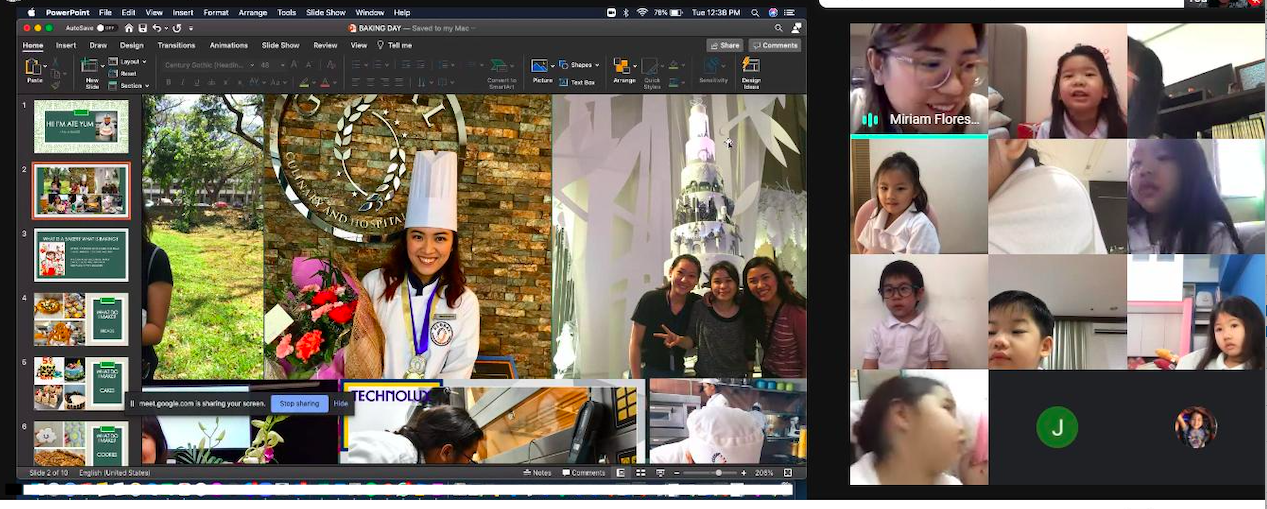
Task: Open the Slide Show menu in menu bar
Action: [326, 12]
